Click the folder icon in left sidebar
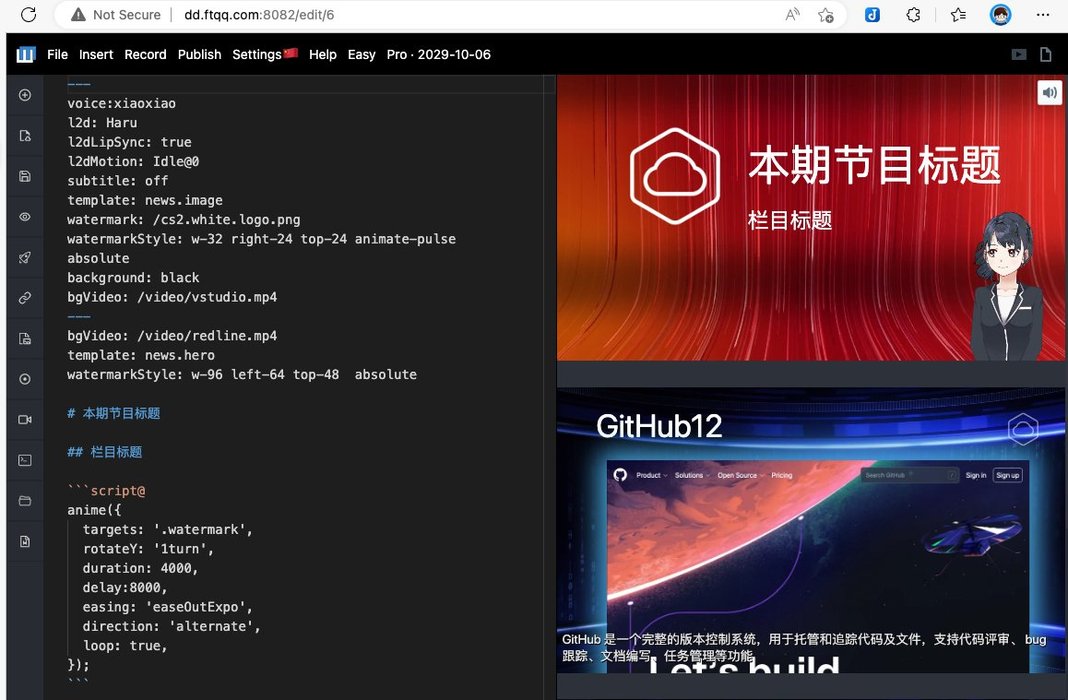The height and width of the screenshot is (700, 1068). [x=25, y=501]
